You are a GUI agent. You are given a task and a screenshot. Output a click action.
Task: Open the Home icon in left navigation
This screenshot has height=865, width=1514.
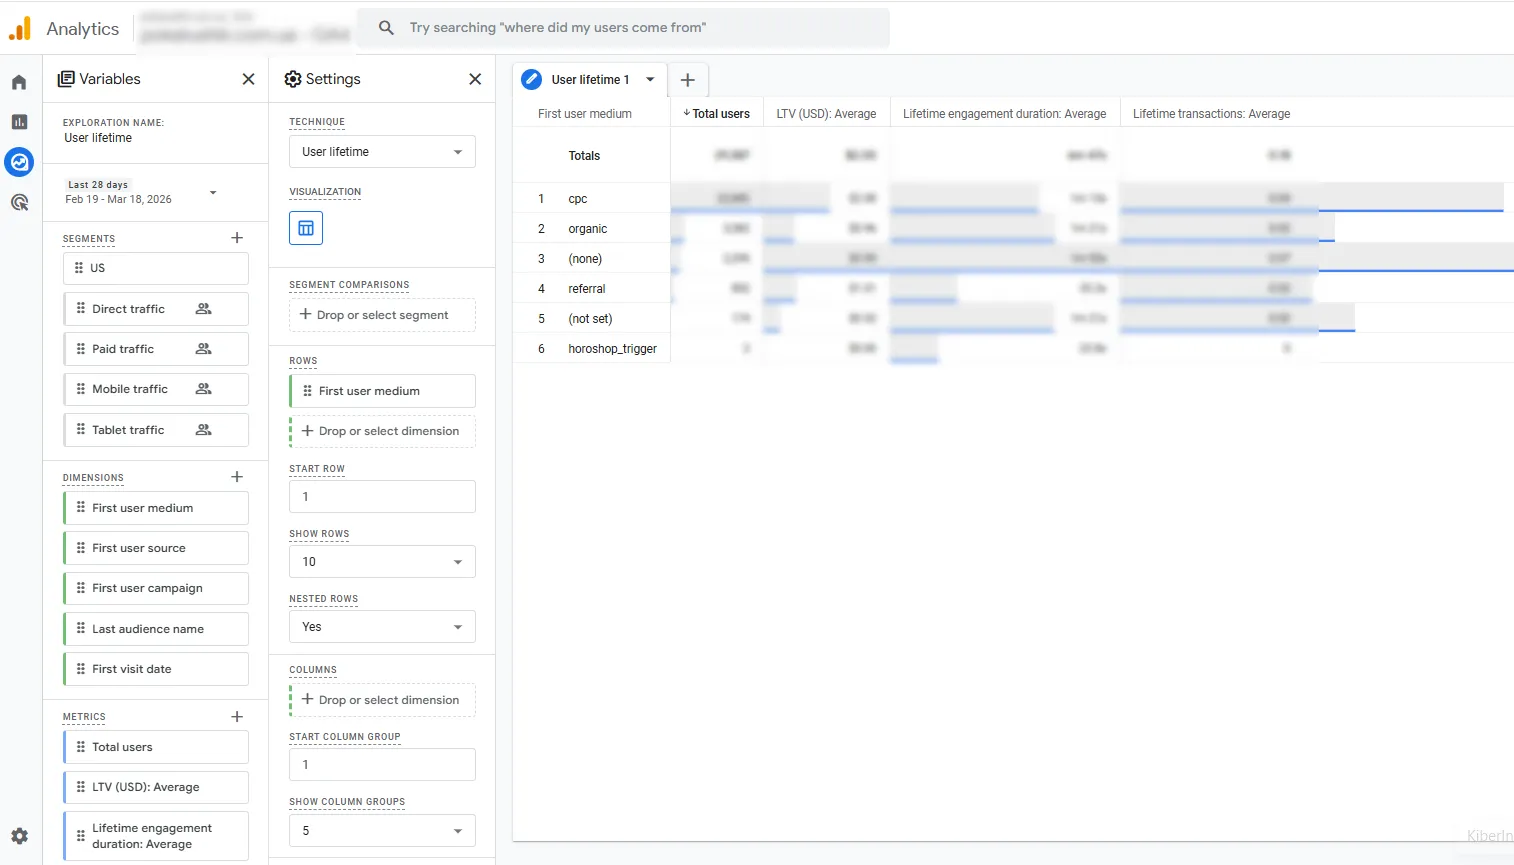tap(19, 82)
